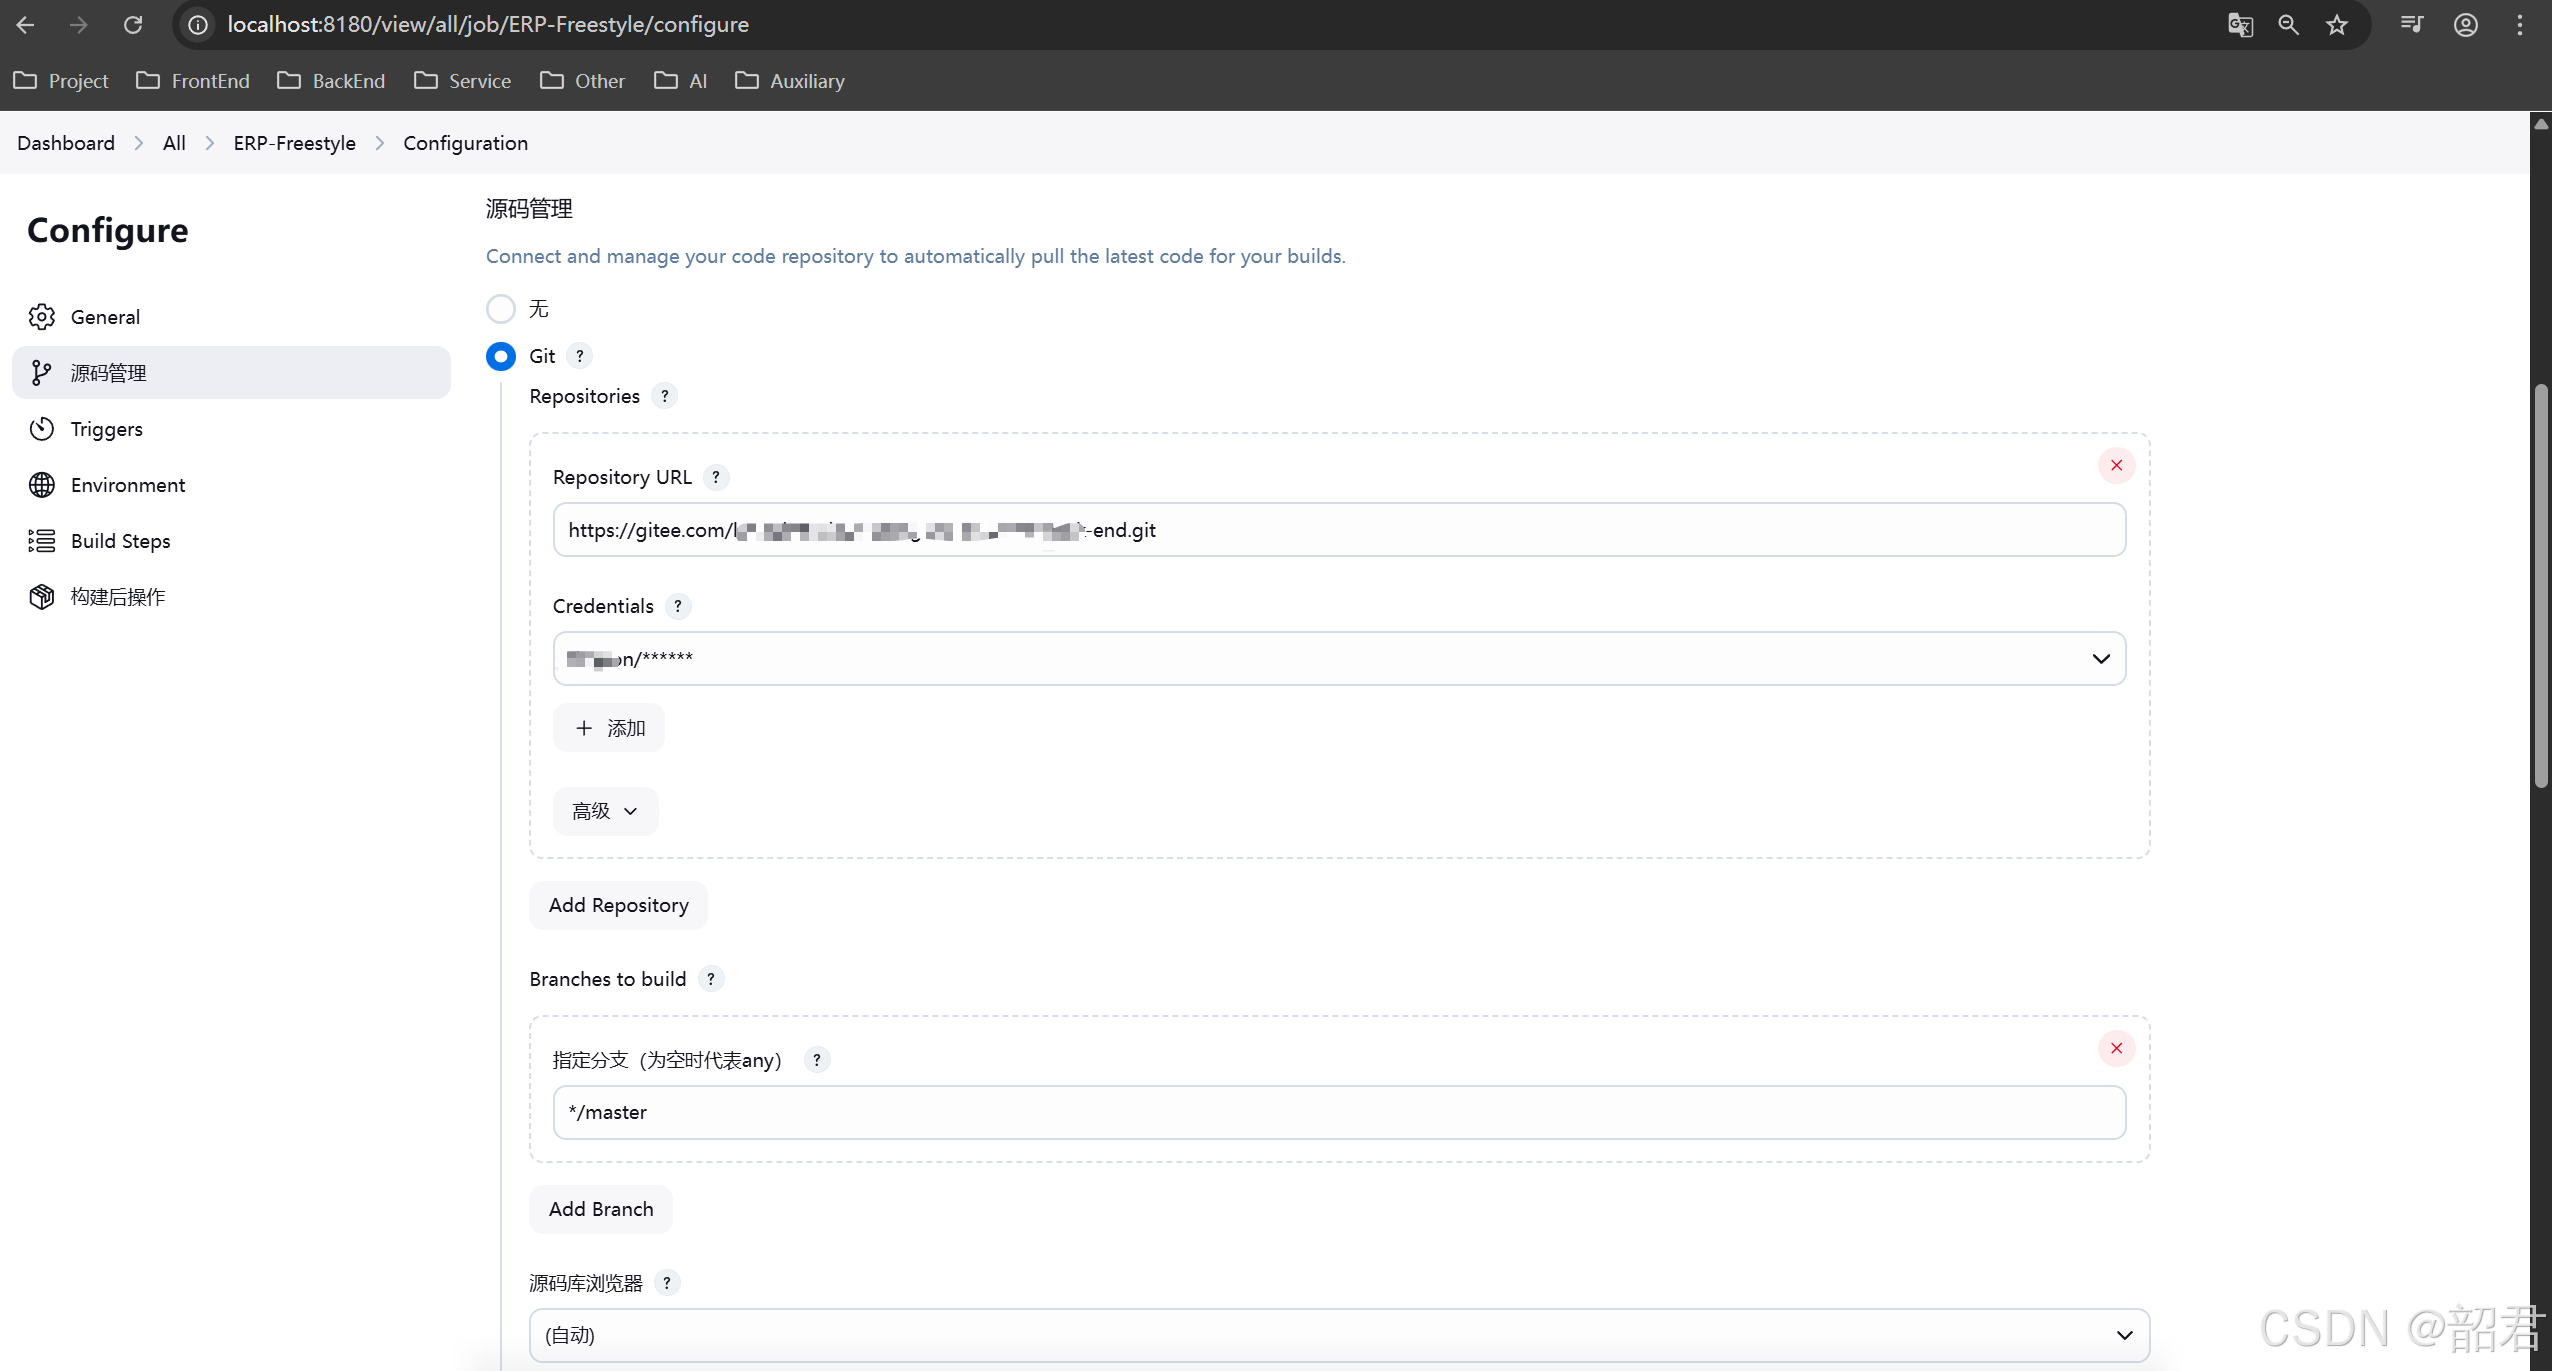The image size is (2552, 1371).
Task: Click the General gear icon in sidebar
Action: (41, 317)
